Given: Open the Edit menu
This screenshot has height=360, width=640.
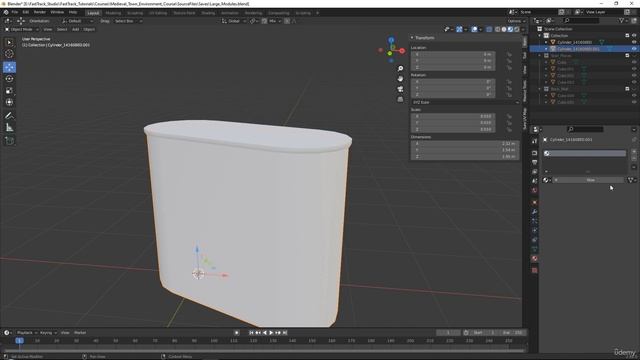Looking at the screenshot, I should click(26, 13).
